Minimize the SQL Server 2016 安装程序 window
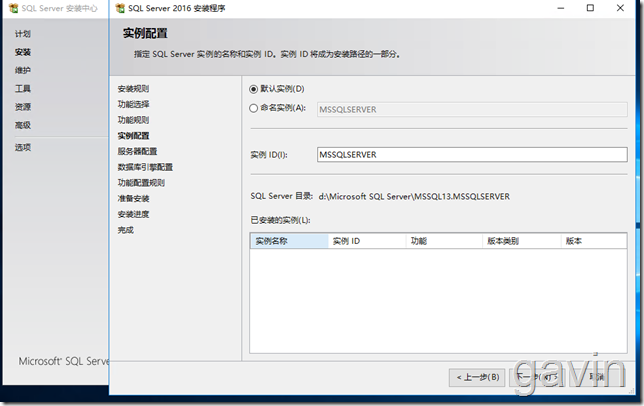 [x=561, y=8]
